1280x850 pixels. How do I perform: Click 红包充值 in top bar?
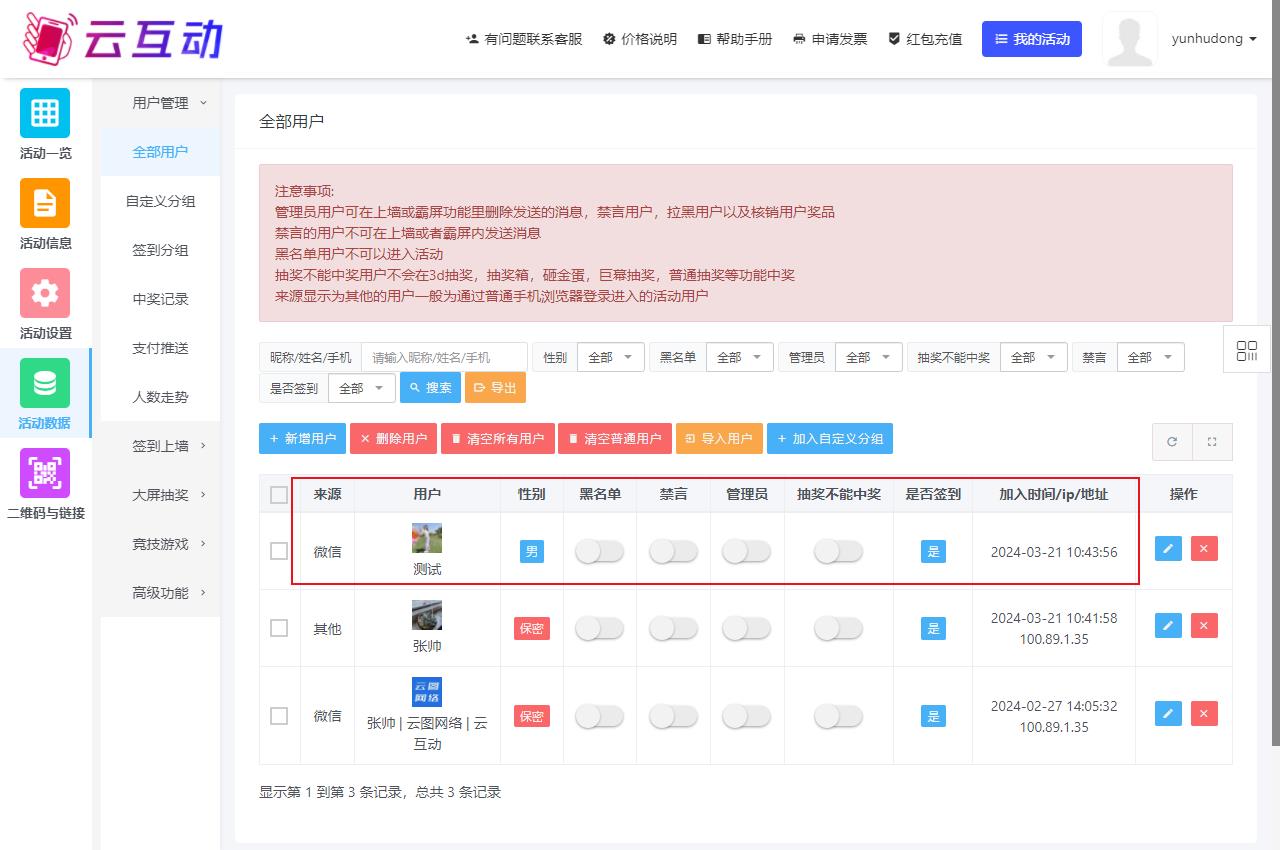point(925,39)
